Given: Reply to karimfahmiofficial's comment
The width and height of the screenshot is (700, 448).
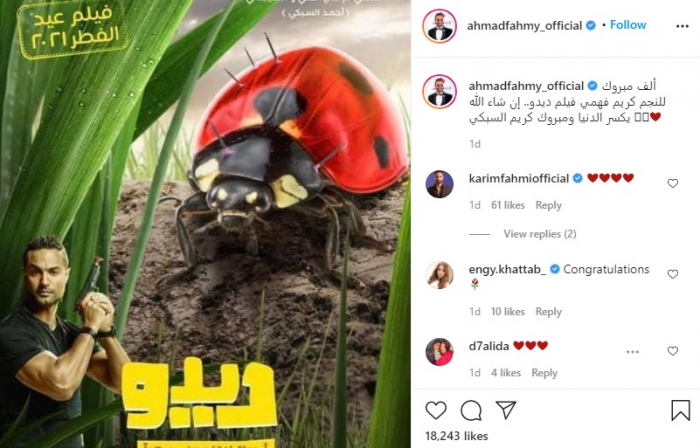Looking at the screenshot, I should pyautogui.click(x=548, y=205).
